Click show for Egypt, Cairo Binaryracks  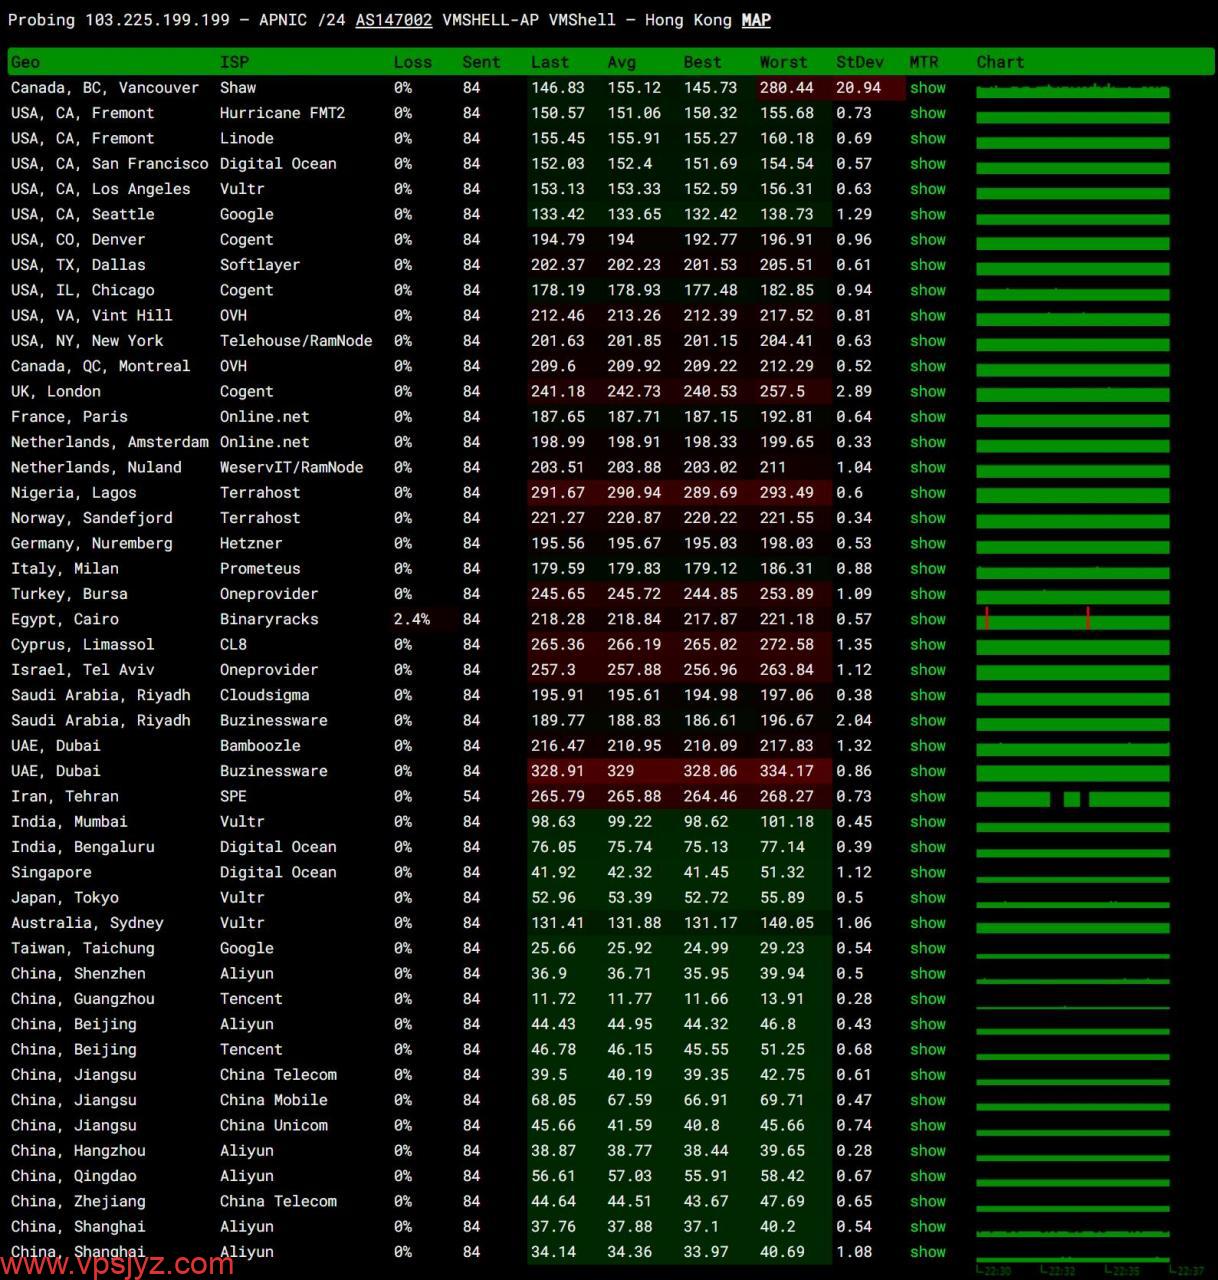point(927,620)
